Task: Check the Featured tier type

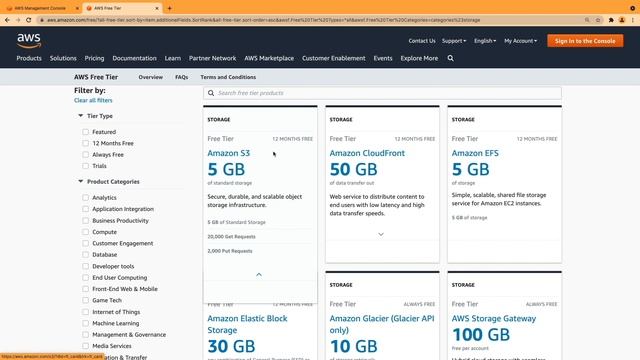Action: tap(85, 132)
